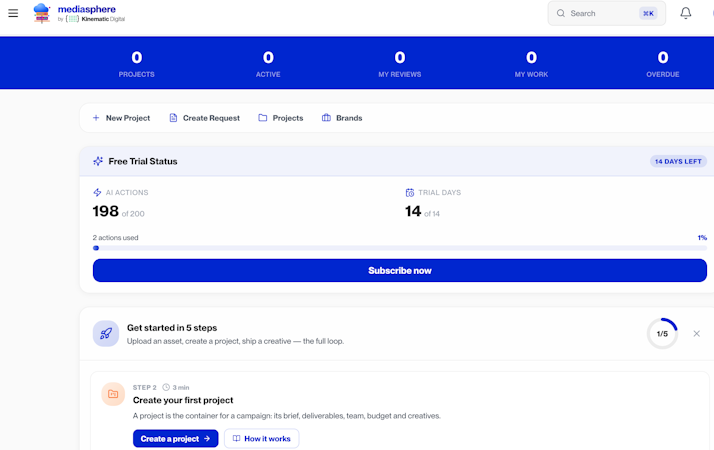Click the Create a project button

(x=175, y=439)
